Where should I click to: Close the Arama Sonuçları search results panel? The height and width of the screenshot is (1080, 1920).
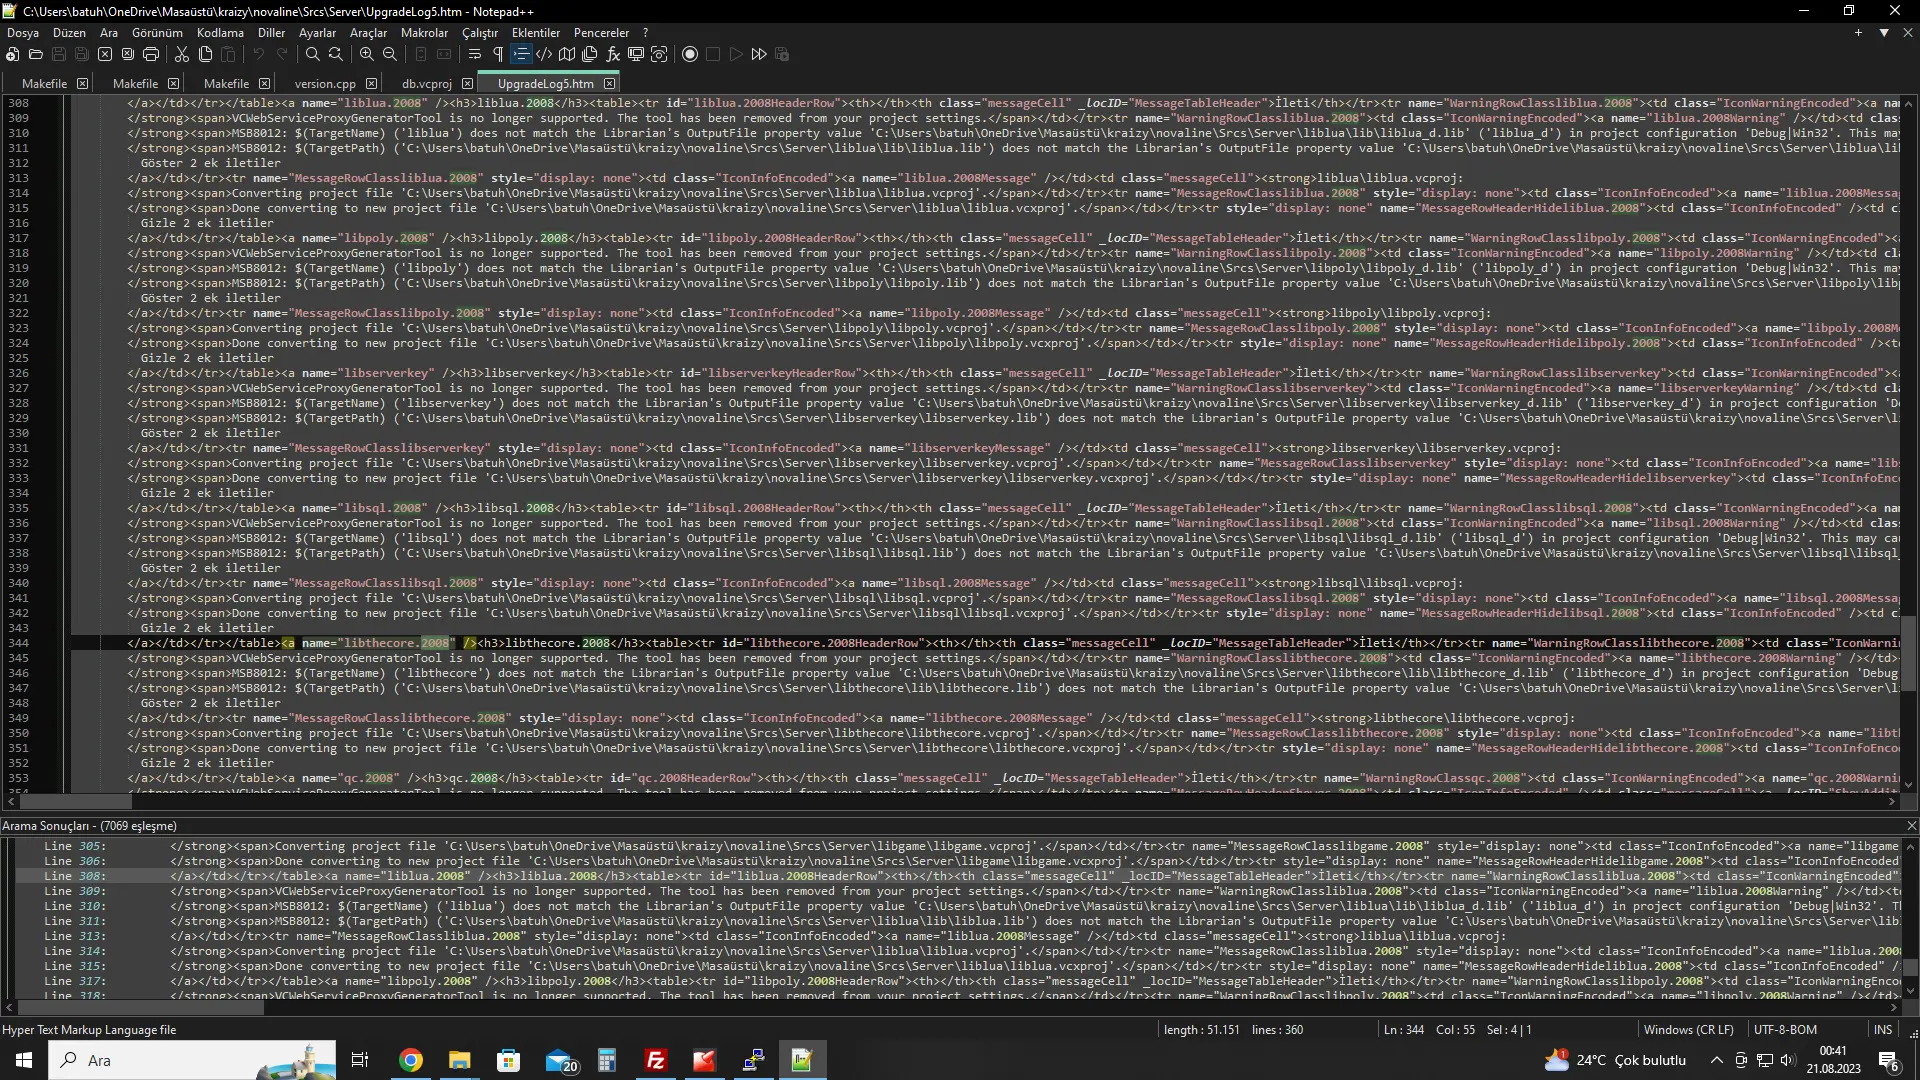coord(1911,826)
